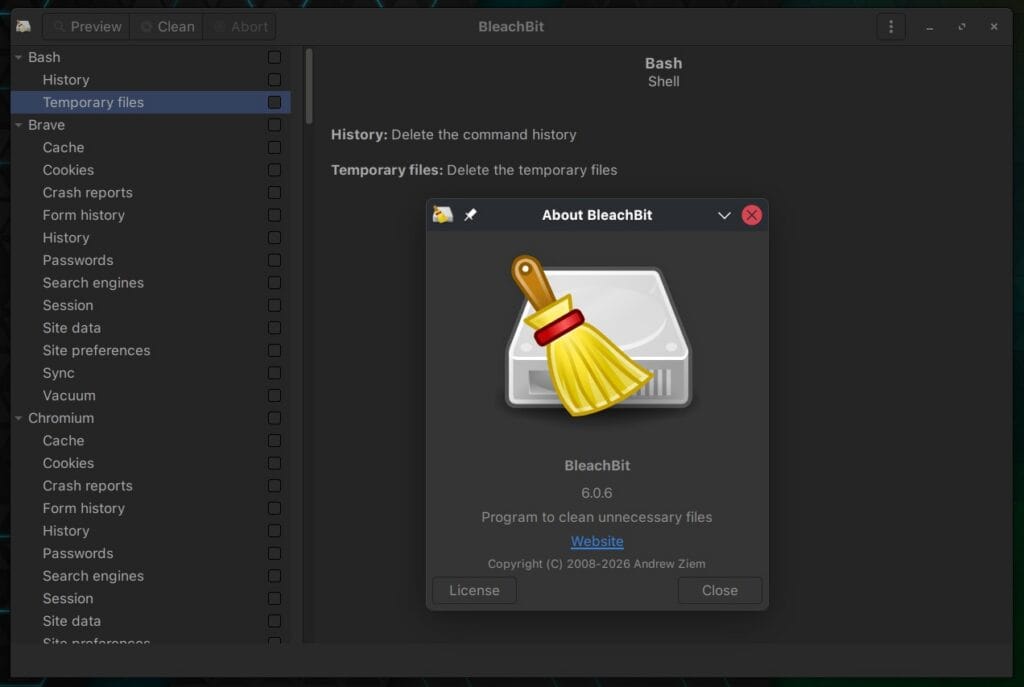Click 'History: Delete the command history' description
Viewport: 1024px width, 687px height.
(x=454, y=135)
